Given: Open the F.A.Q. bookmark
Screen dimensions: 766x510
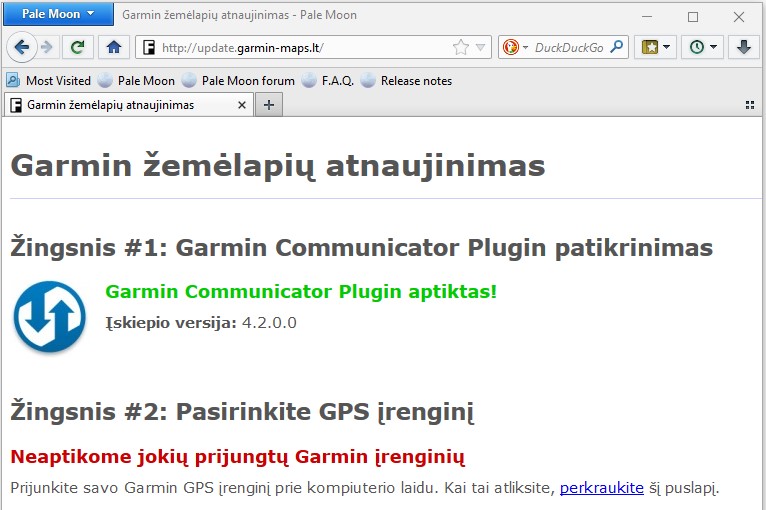Looking at the screenshot, I should point(327,81).
